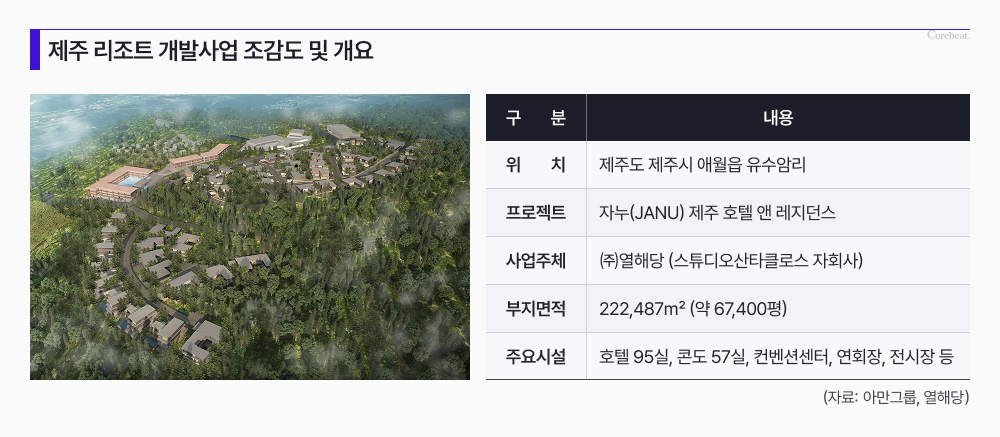Select the 위 치 row label

point(536,165)
